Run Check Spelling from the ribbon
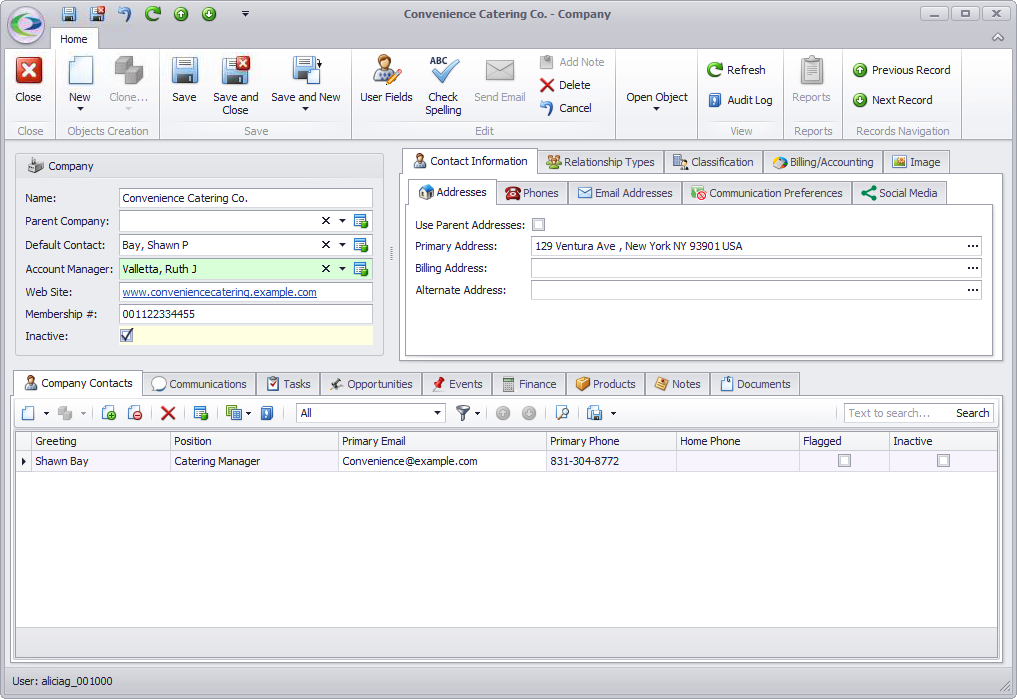Screen dimensions: 1017x699 click(x=443, y=85)
